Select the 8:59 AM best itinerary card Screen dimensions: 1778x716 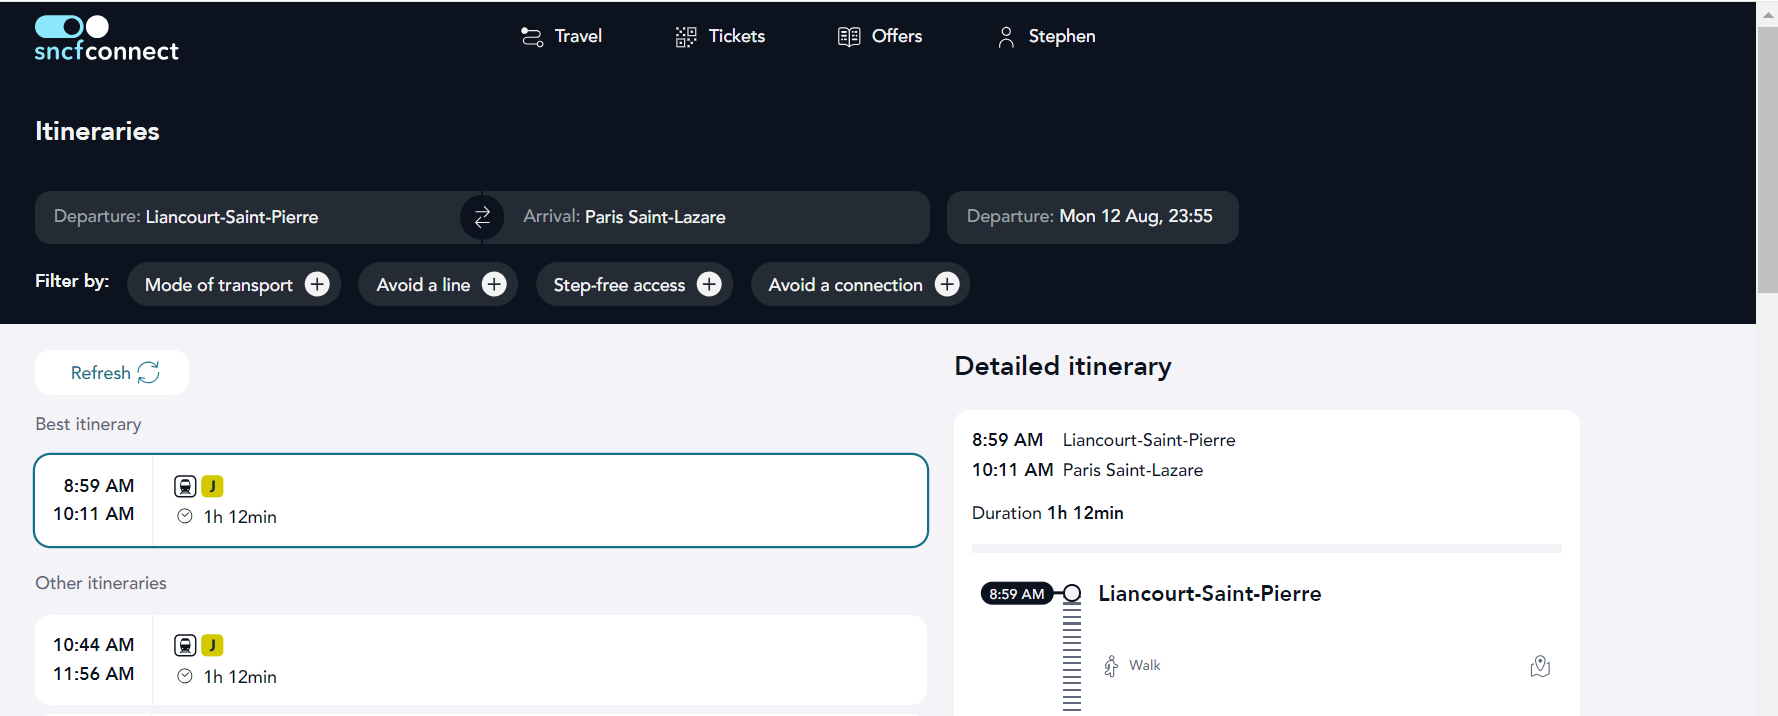pyautogui.click(x=540, y=501)
